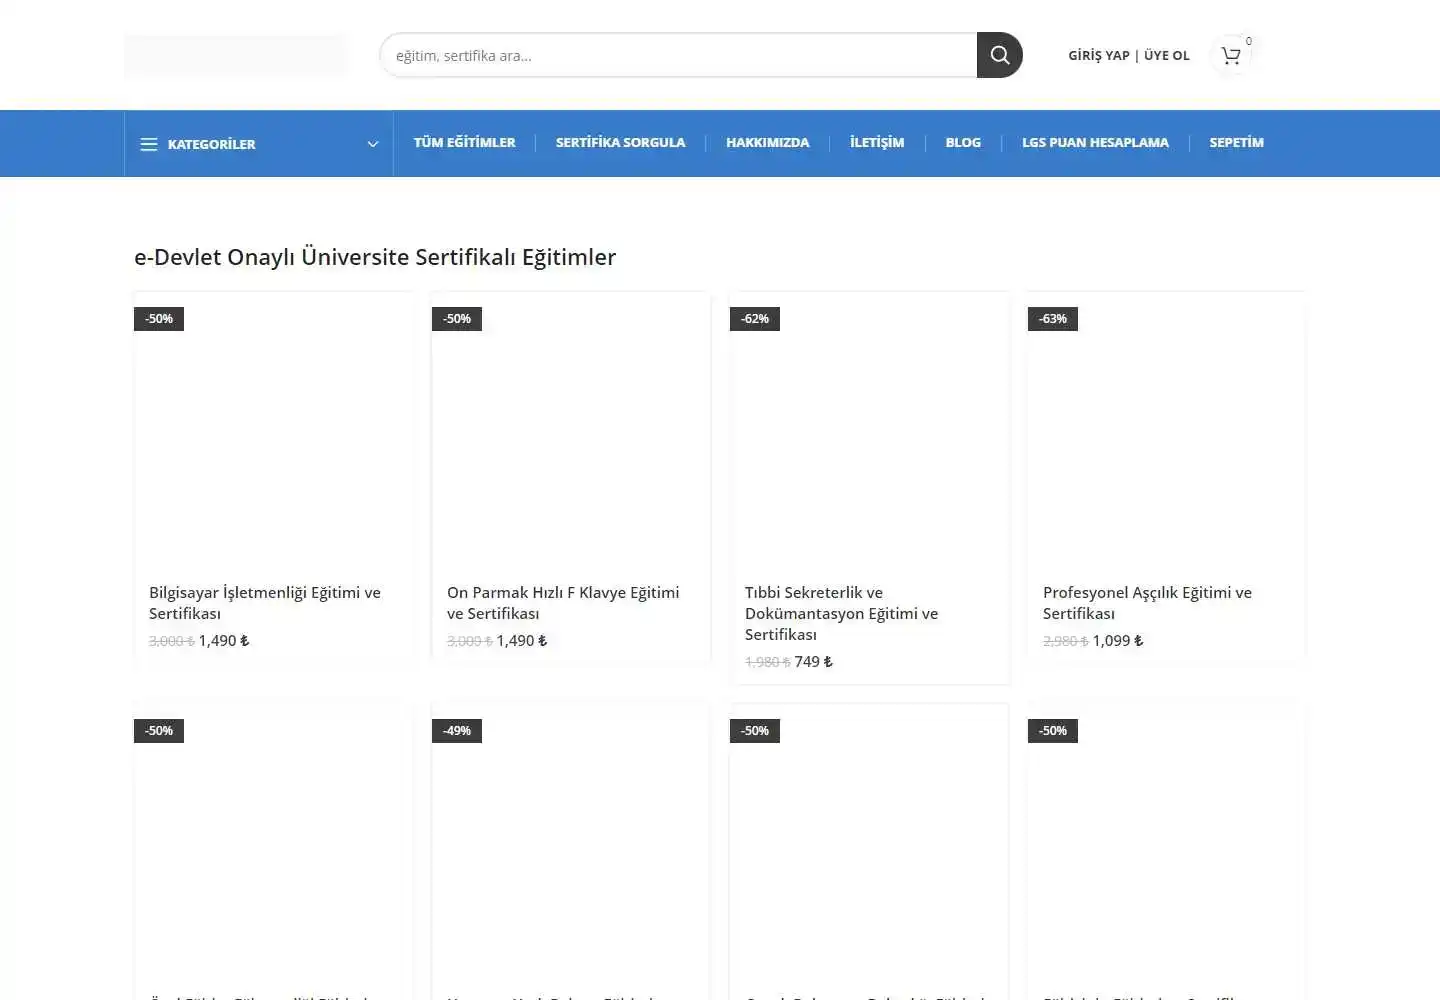The height and width of the screenshot is (1000, 1440).
Task: Open 'Bilgisayar İşletmenliği Eğitimi ve Sertifikası' course title
Action: coord(265,603)
